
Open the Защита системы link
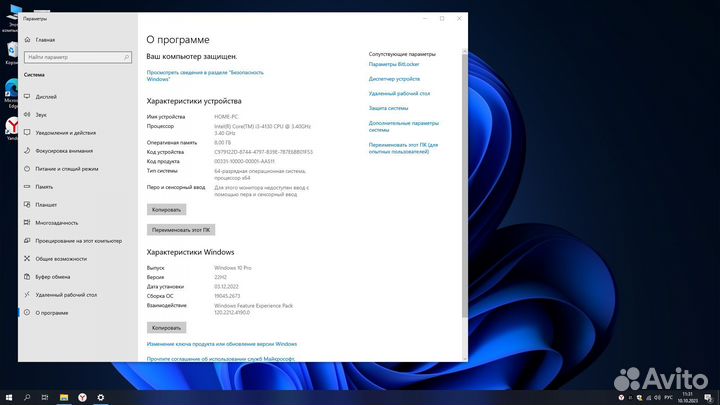[x=388, y=107]
